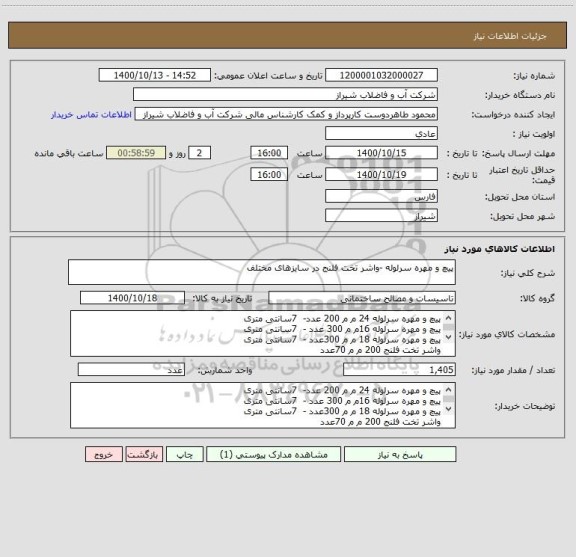Click delivery city field 'شیراز'

(x=381, y=215)
